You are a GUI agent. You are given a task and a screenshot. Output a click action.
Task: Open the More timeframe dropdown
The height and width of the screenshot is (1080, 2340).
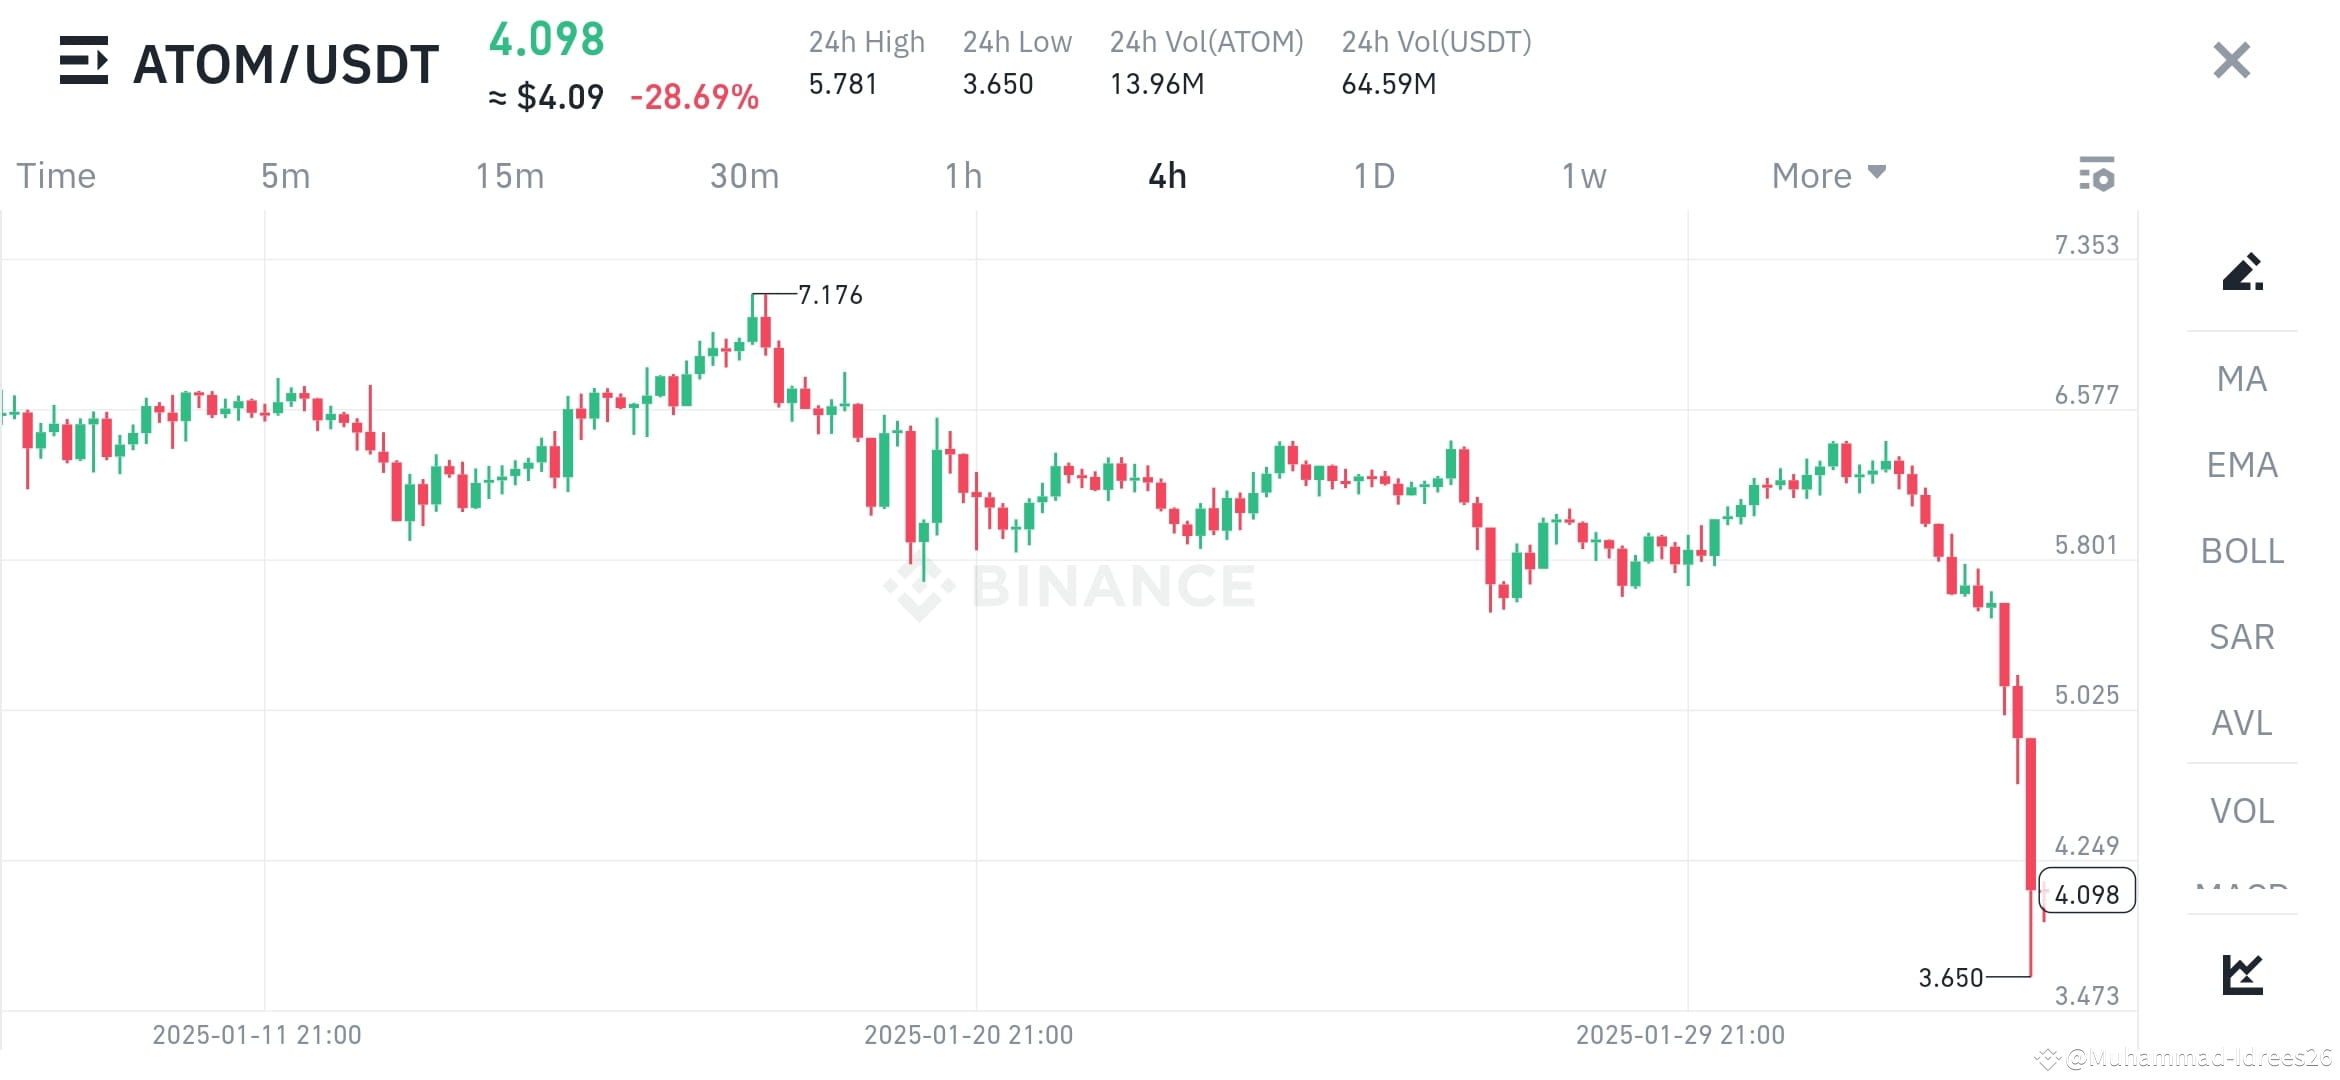[1826, 175]
